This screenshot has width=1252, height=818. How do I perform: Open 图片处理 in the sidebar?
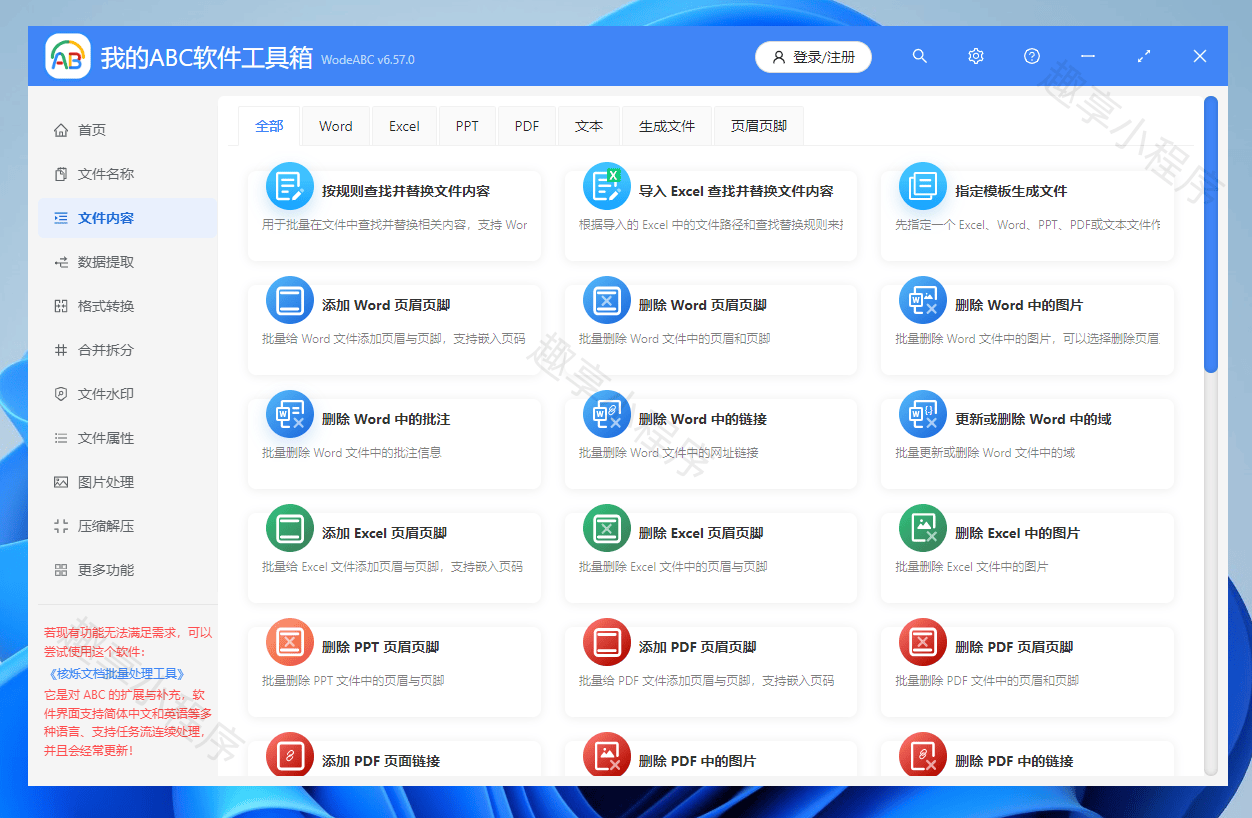127,482
